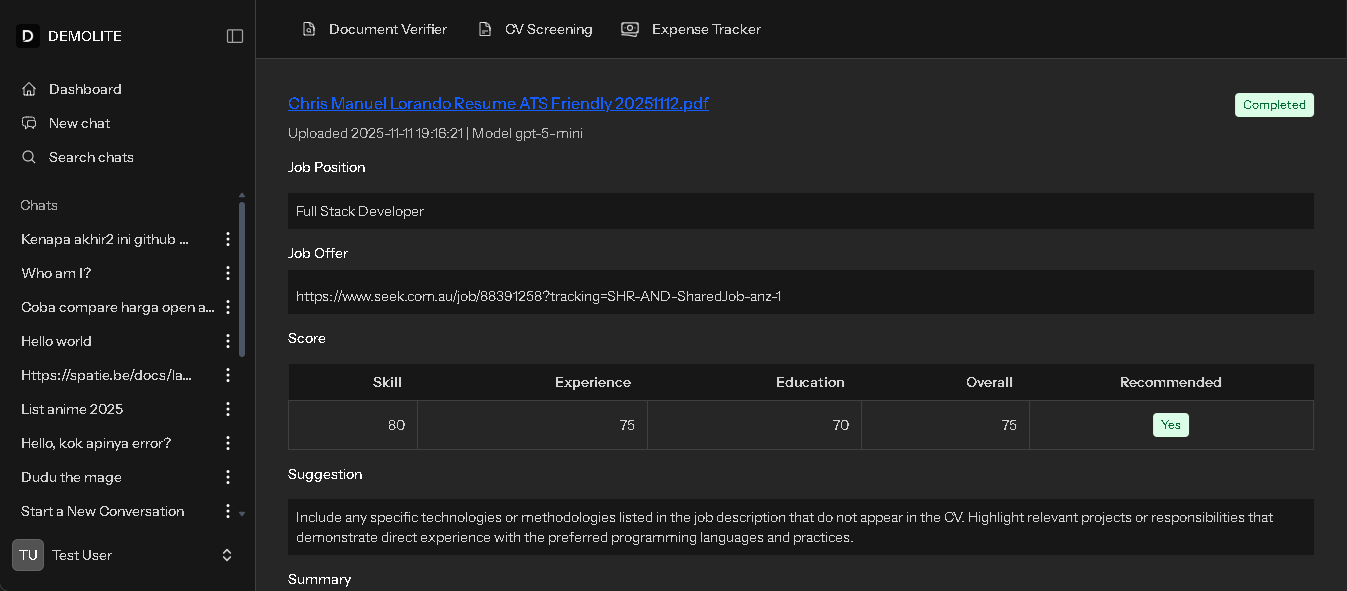The height and width of the screenshot is (591, 1347).
Task: Click the Search chats magnifier icon
Action: [28, 157]
